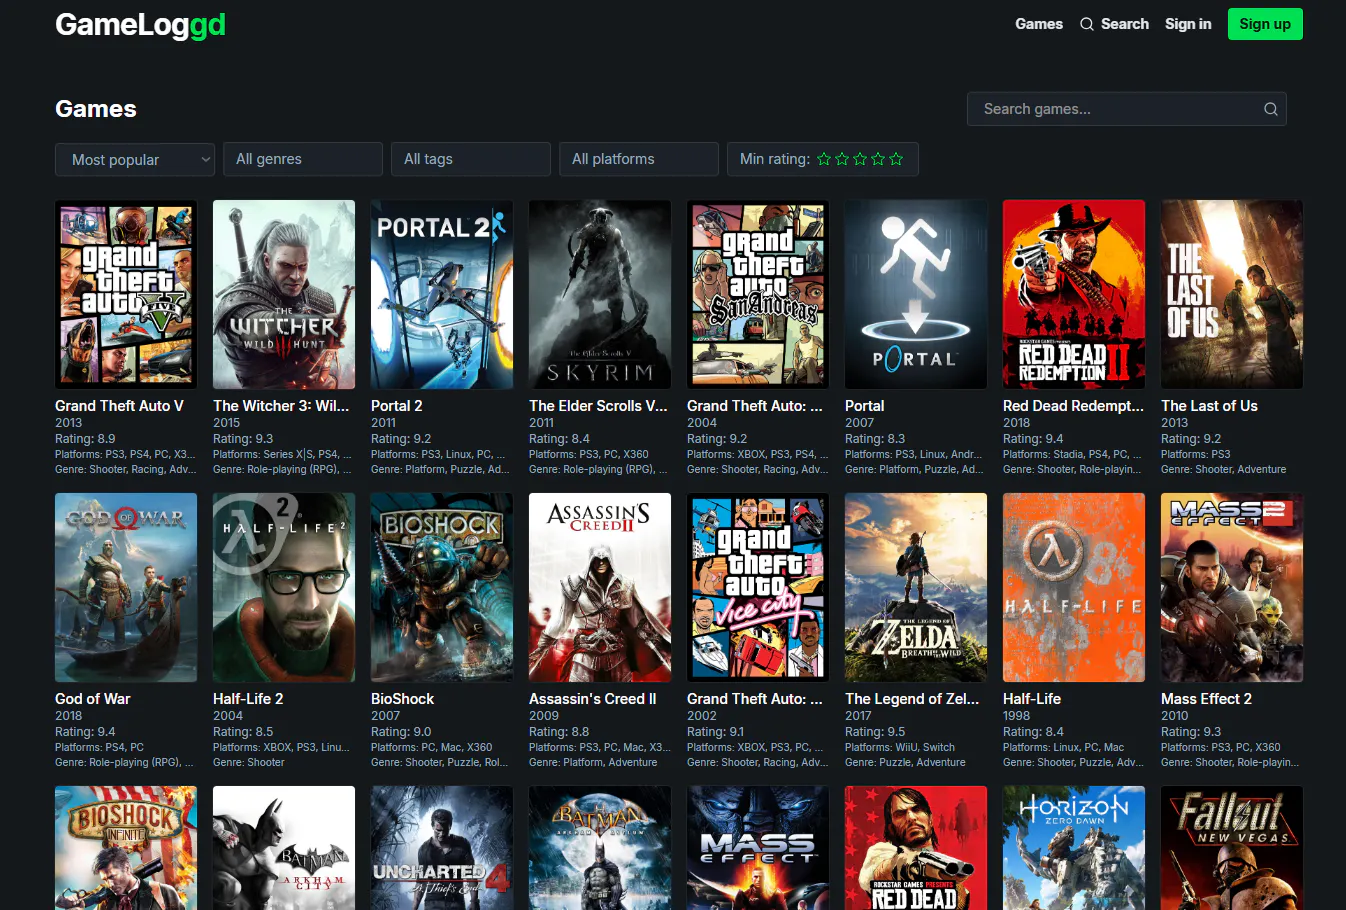
Task: Set minimum rating to four stars
Action: coord(878,159)
